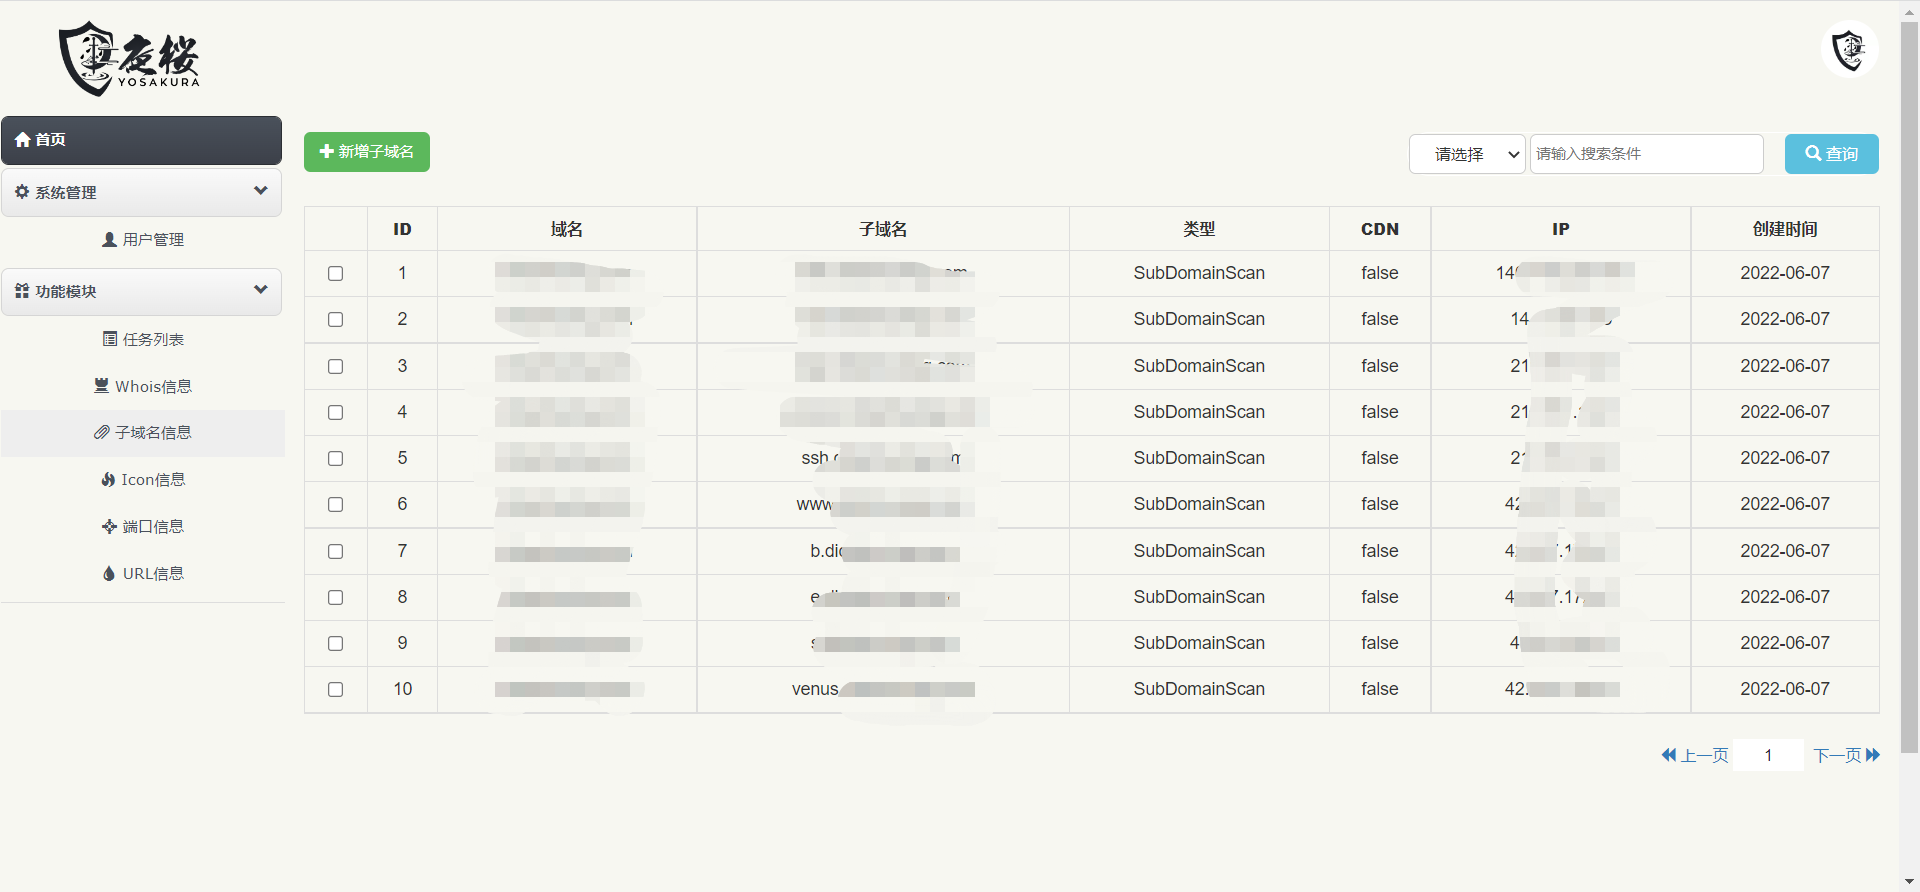Open the 用户管理 menu item
1920x892 pixels.
pyautogui.click(x=142, y=240)
